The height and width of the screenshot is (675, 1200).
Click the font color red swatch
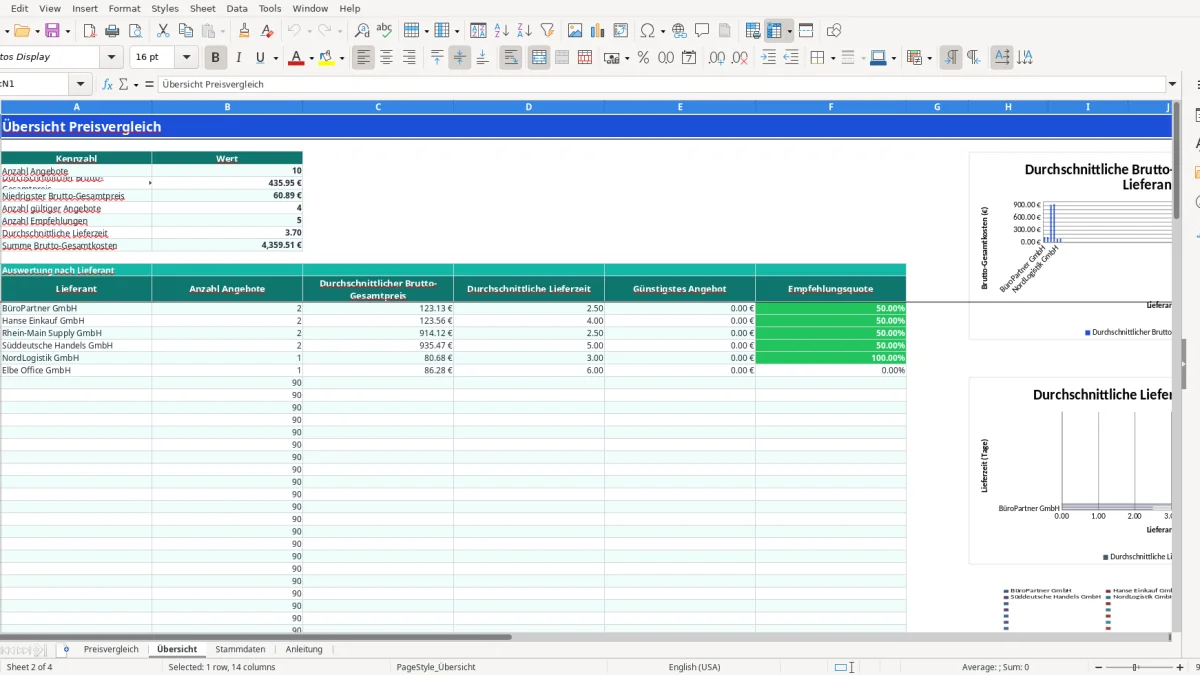(x=296, y=58)
